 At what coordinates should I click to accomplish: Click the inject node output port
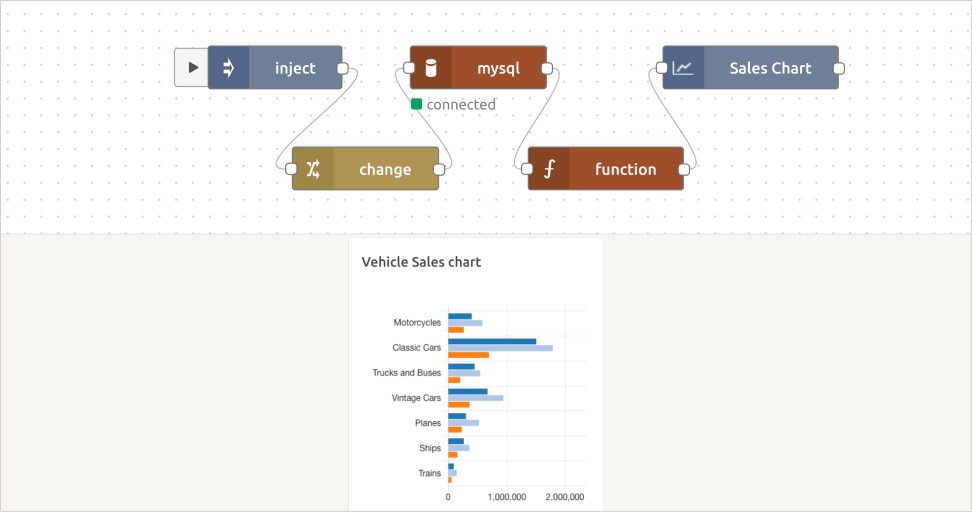342,68
